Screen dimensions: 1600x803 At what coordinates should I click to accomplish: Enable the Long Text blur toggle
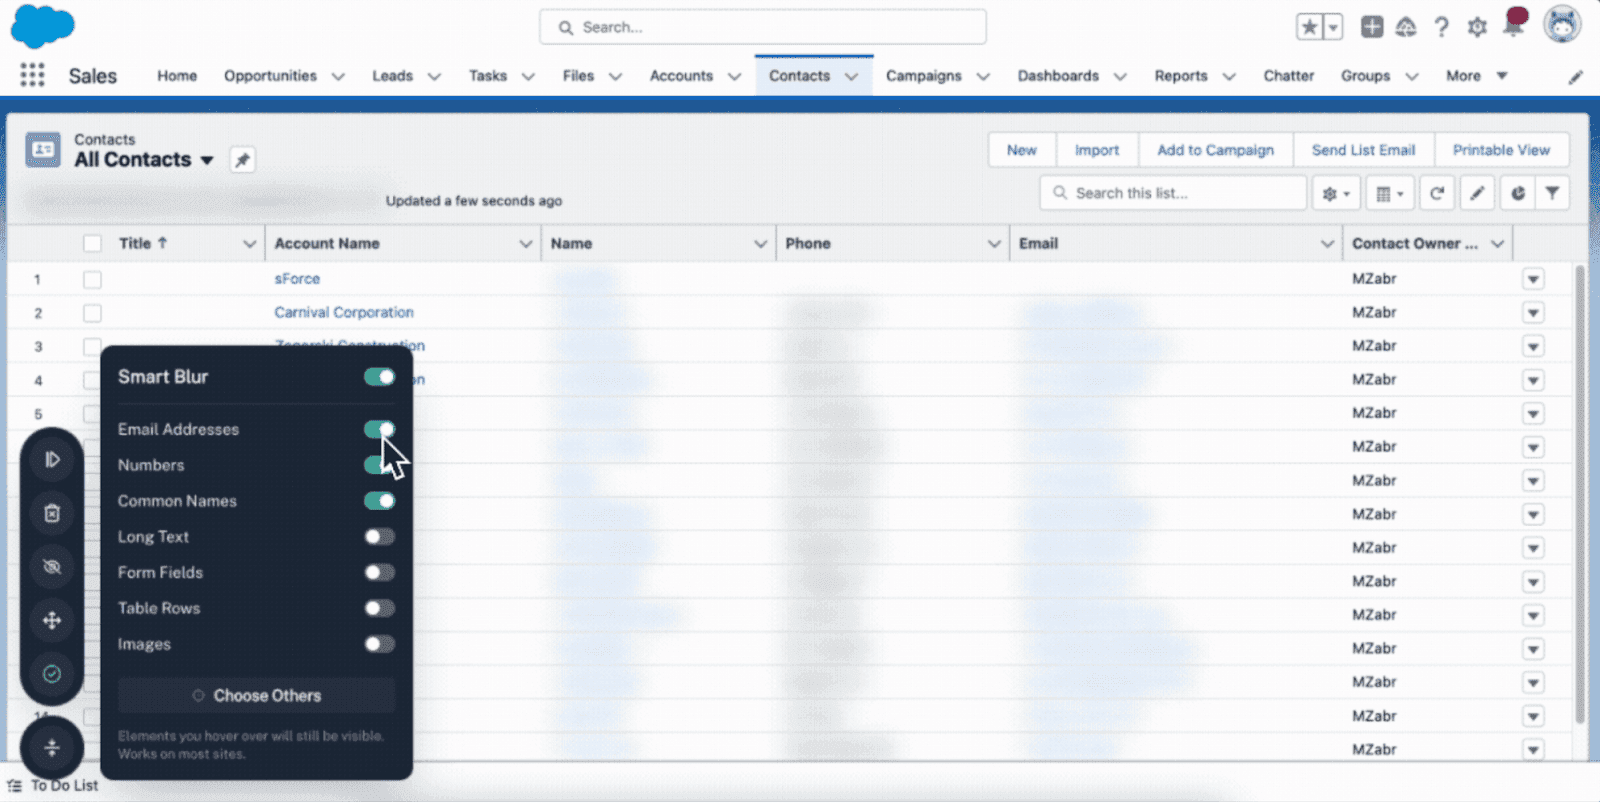click(379, 537)
